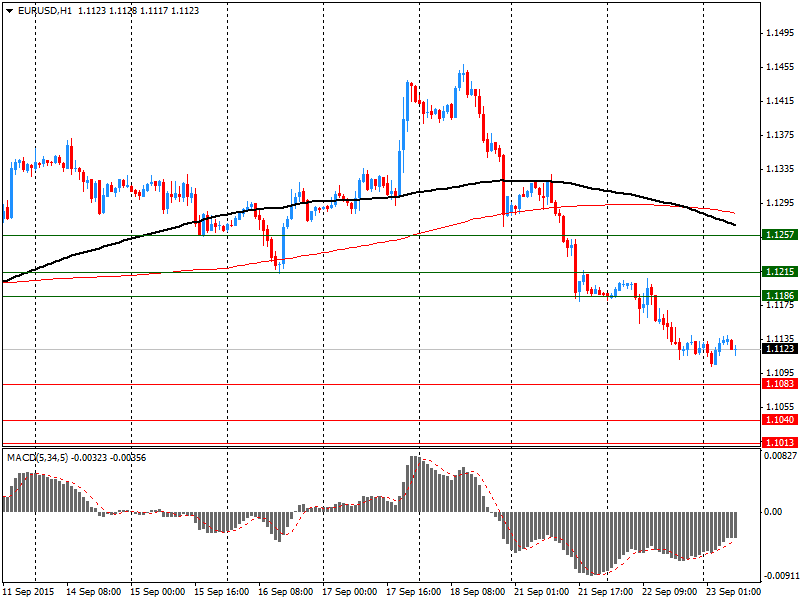Click the 1.1055 price axis value

pos(781,407)
